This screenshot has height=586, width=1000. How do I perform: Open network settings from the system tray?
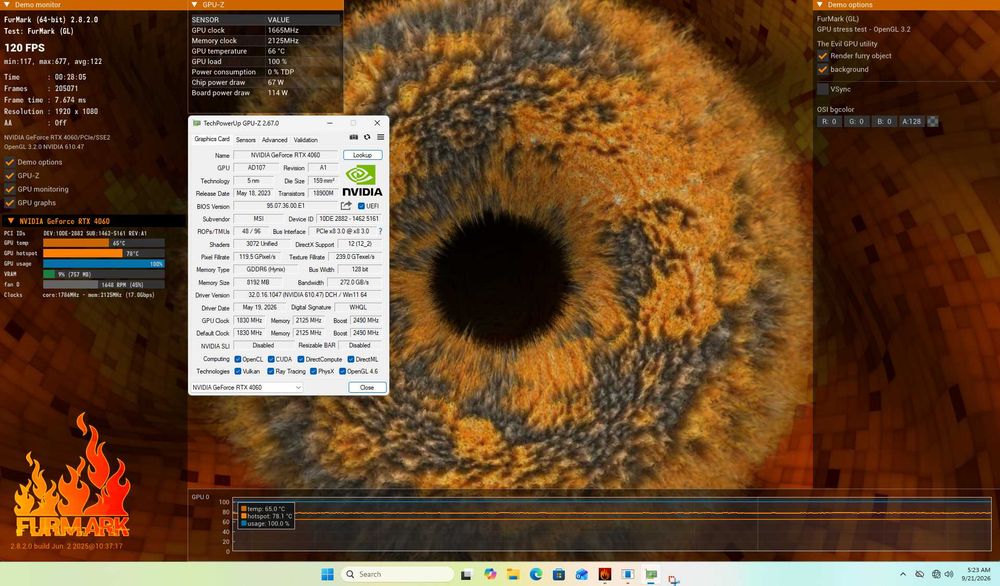click(x=936, y=575)
